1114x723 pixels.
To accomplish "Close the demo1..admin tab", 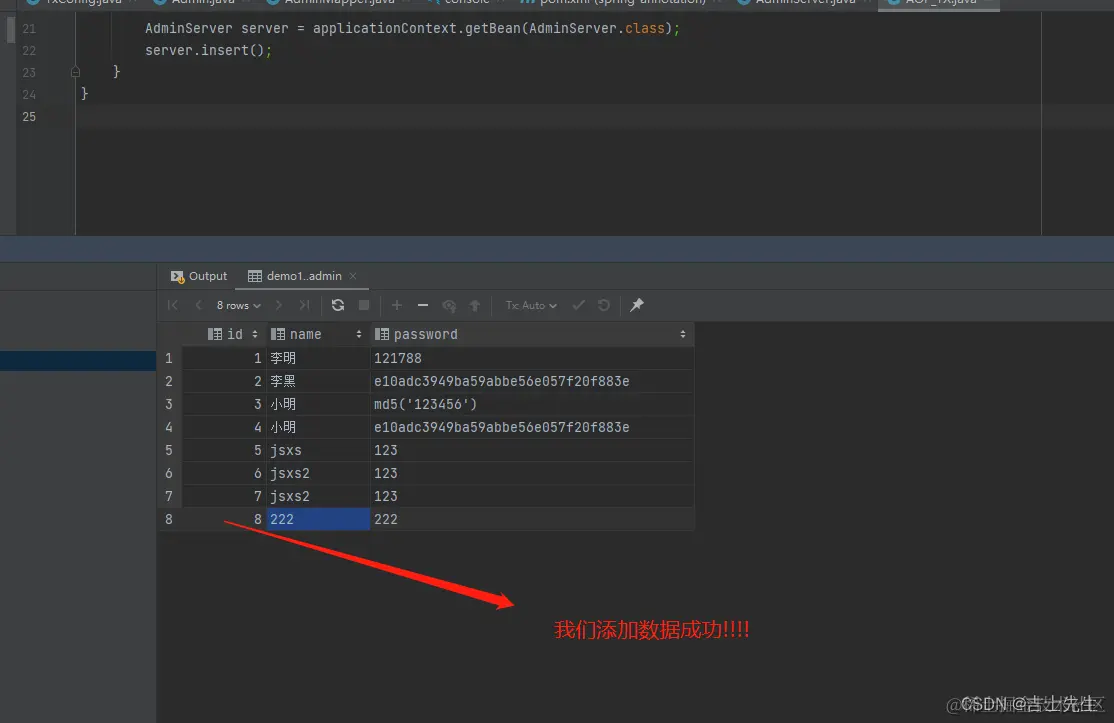I will click(x=353, y=276).
